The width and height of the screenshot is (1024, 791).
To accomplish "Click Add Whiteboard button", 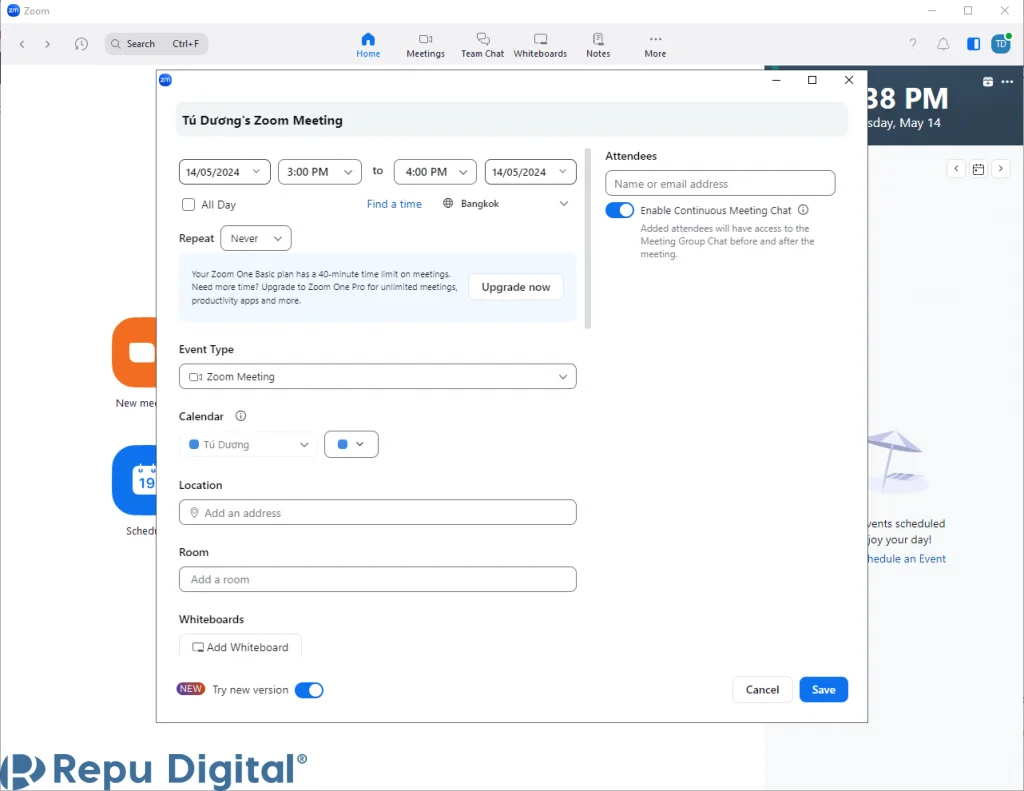I will tap(240, 646).
